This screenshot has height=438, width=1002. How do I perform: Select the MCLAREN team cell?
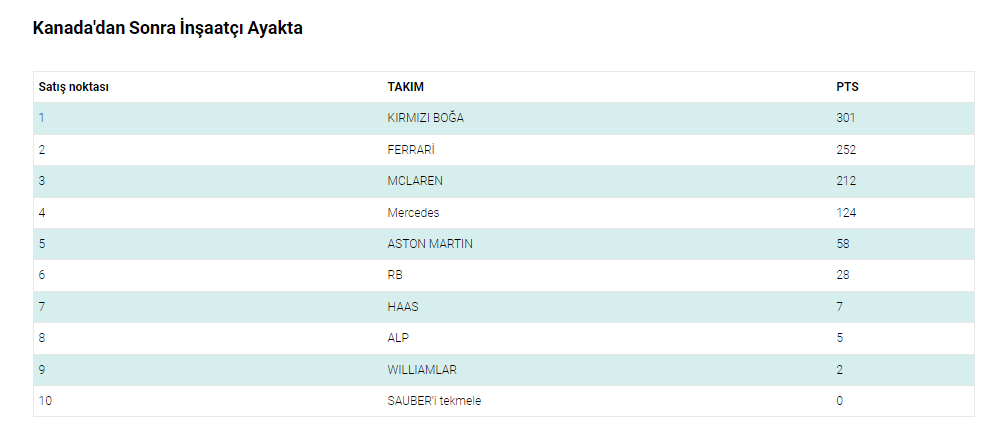(x=415, y=181)
